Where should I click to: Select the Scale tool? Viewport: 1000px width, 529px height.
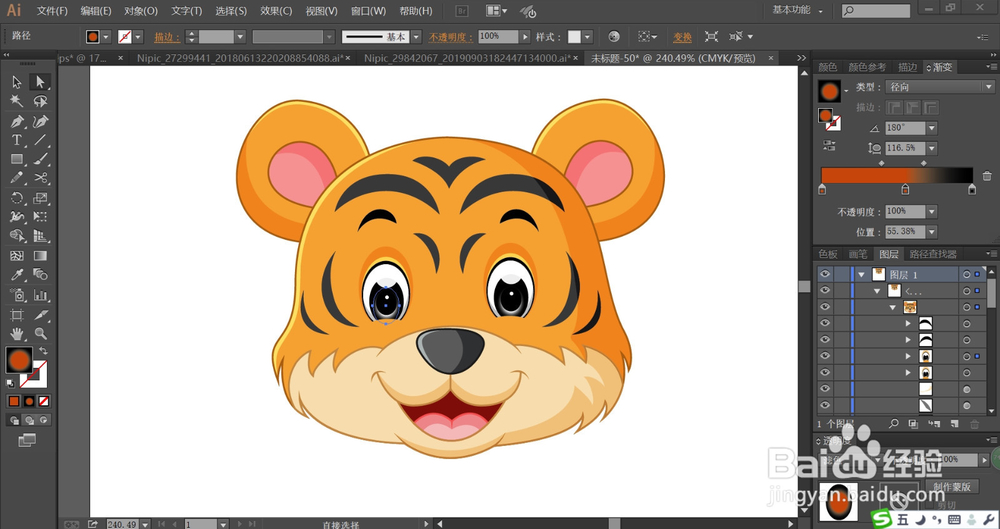pos(40,198)
